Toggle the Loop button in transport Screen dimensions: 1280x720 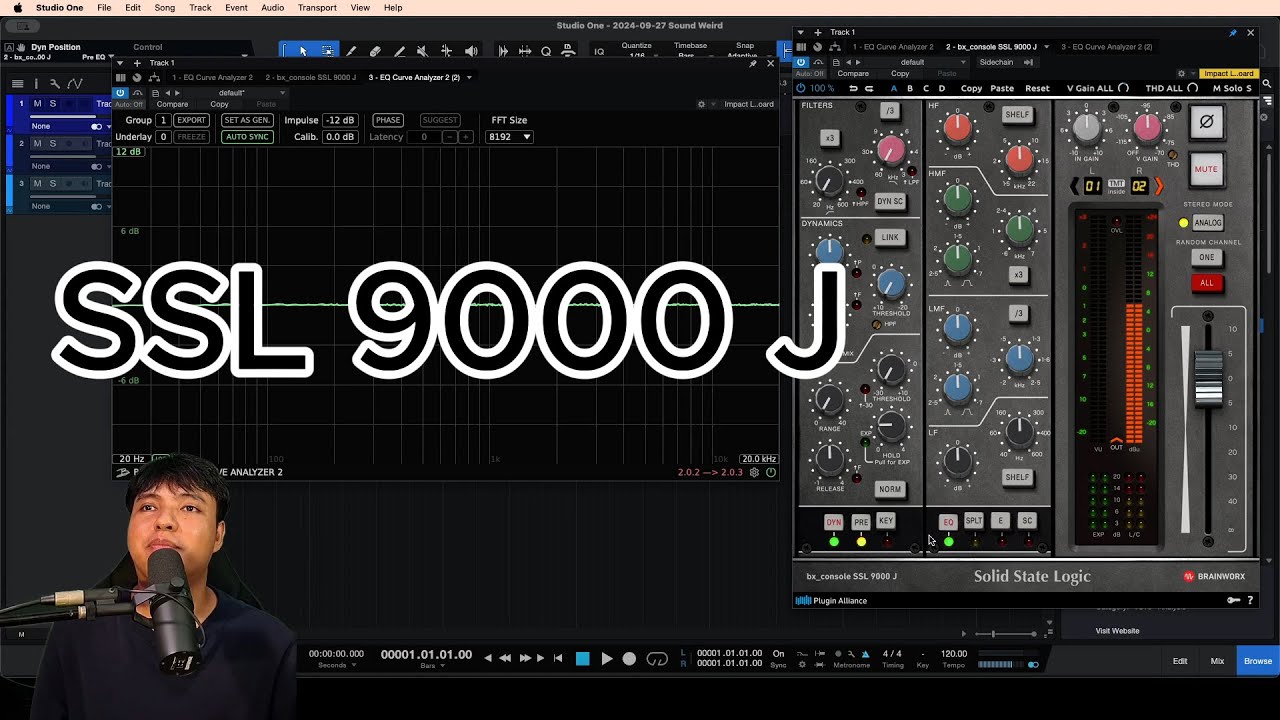coord(657,659)
